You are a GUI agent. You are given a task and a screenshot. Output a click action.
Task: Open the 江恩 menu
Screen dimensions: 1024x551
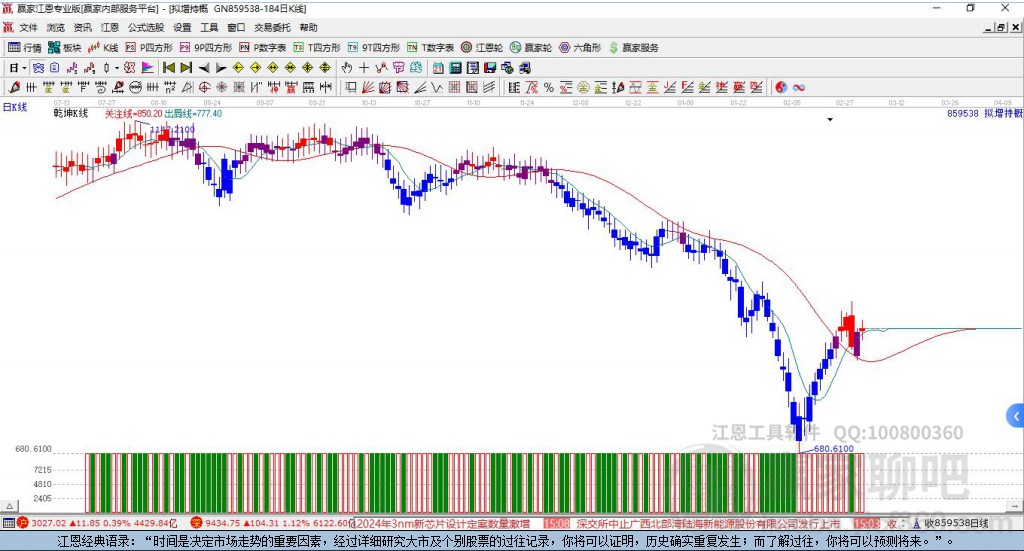[x=109, y=27]
